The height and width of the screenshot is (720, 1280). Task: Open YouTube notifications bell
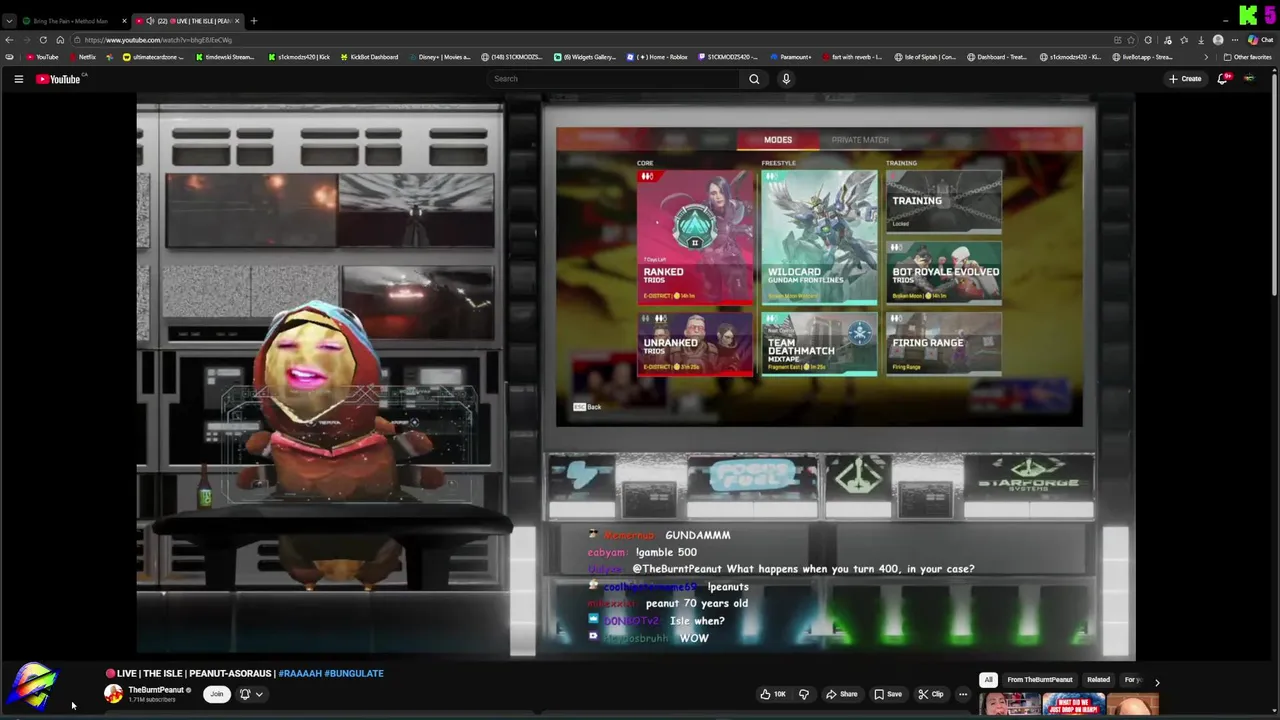click(1222, 79)
